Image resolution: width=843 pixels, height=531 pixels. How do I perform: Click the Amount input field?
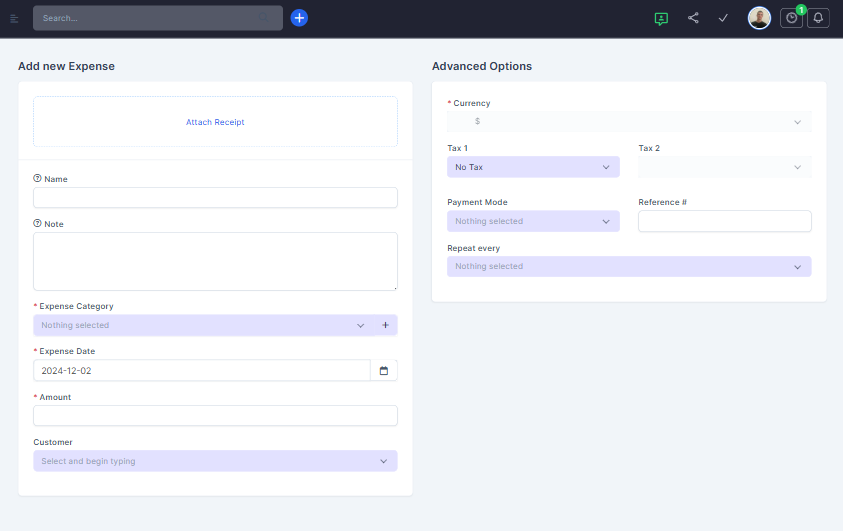click(215, 416)
